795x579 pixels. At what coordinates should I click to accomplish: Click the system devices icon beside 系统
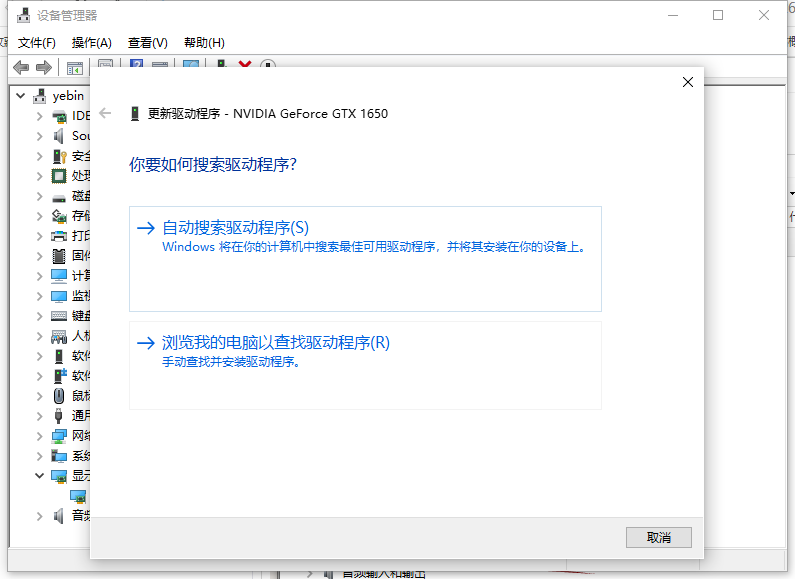[59, 456]
